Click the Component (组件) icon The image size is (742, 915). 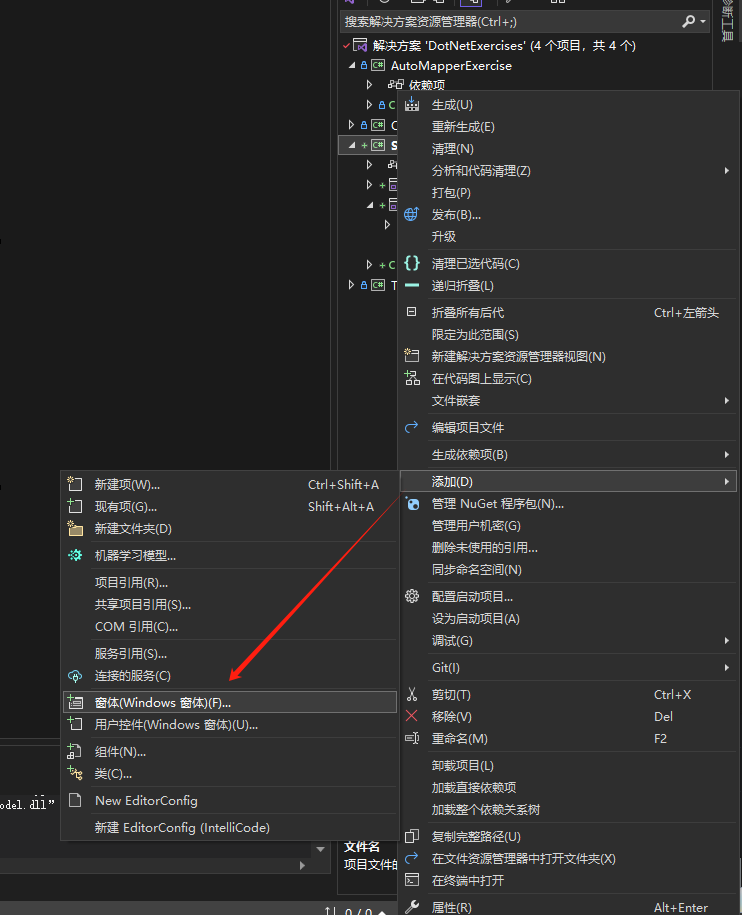[x=75, y=752]
